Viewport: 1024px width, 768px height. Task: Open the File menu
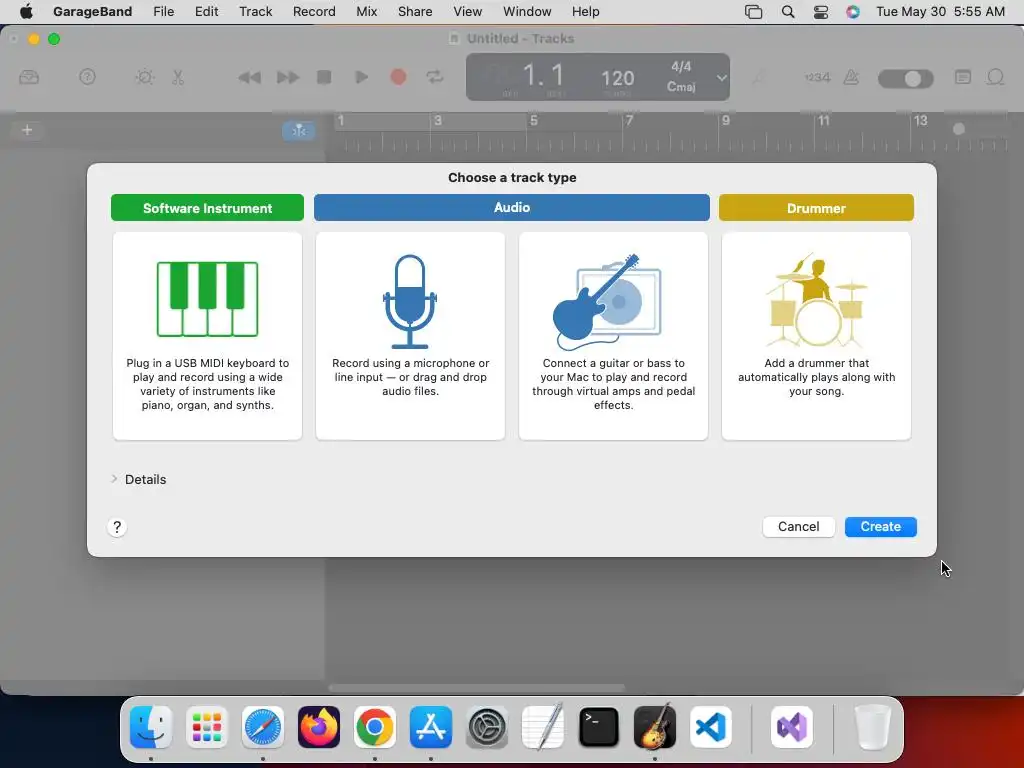pos(163,11)
